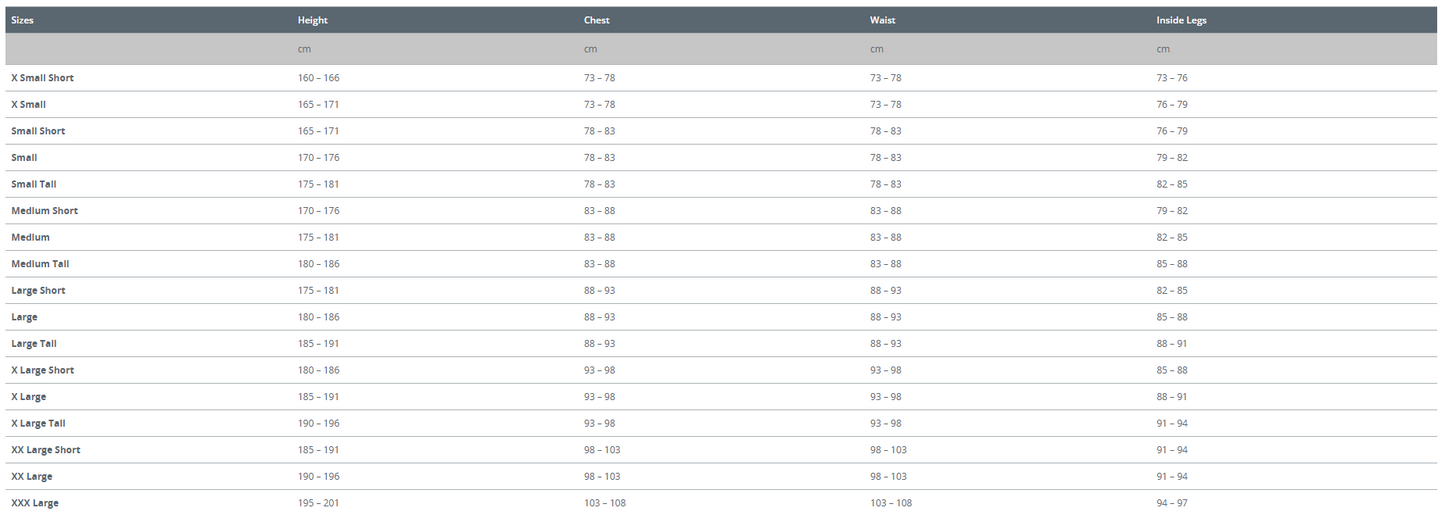Select the X Small Short row label
Screen dimensions: 1445x522
tap(42, 78)
